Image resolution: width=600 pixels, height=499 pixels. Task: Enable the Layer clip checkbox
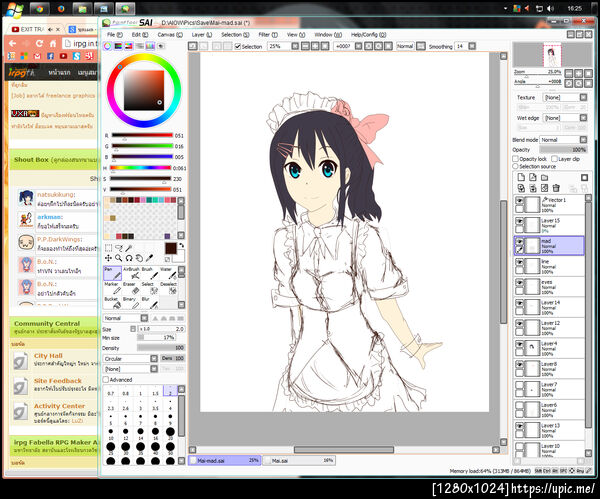coord(554,158)
